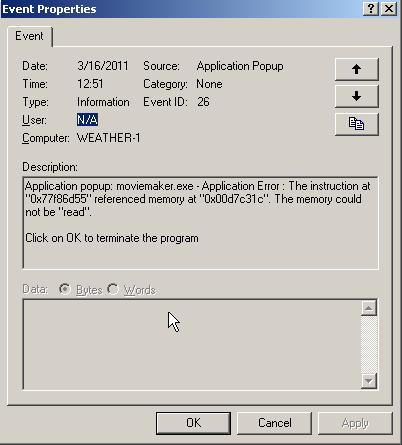Image resolution: width=402 pixels, height=445 pixels.
Task: Select the Event tab
Action: (x=29, y=36)
